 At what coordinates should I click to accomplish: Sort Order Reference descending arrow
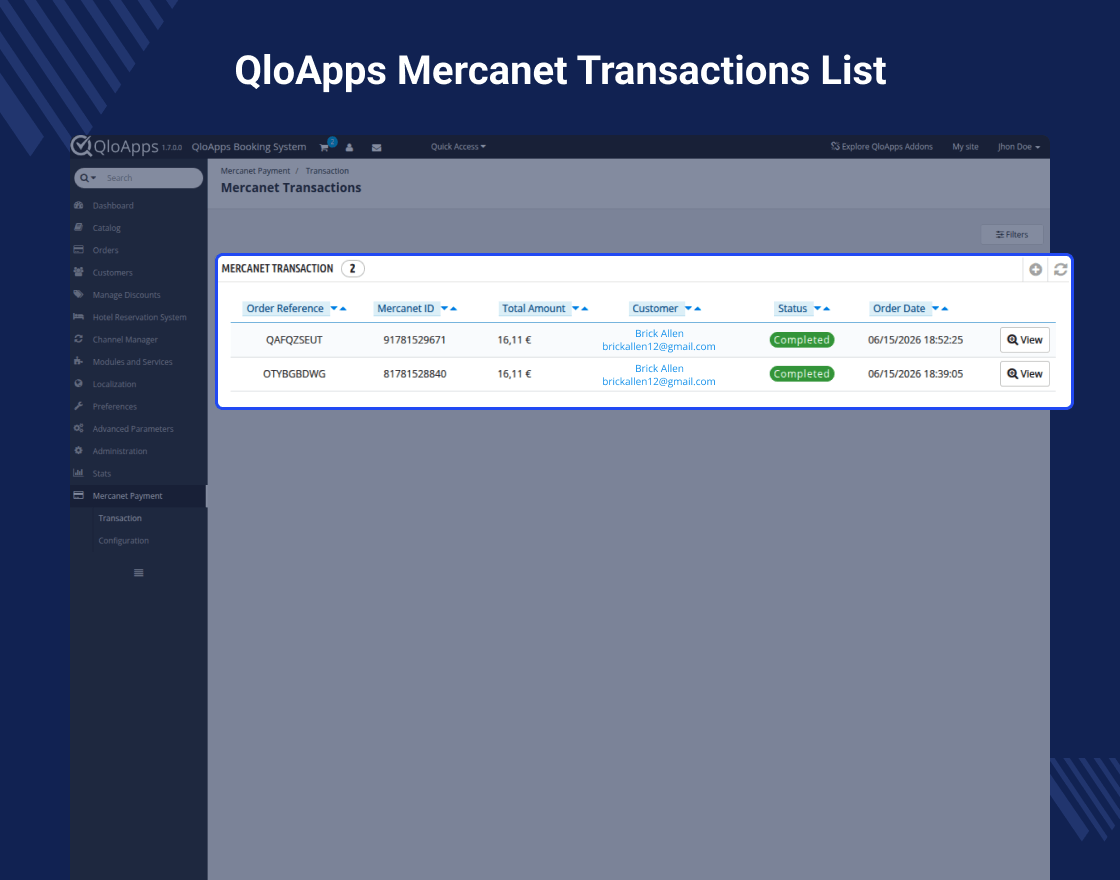pyautogui.click(x=334, y=309)
